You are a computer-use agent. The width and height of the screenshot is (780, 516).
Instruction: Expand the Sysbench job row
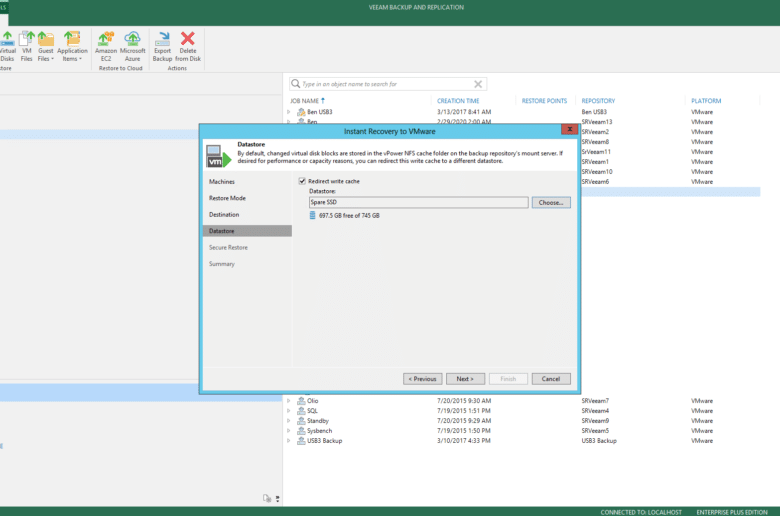click(x=289, y=430)
